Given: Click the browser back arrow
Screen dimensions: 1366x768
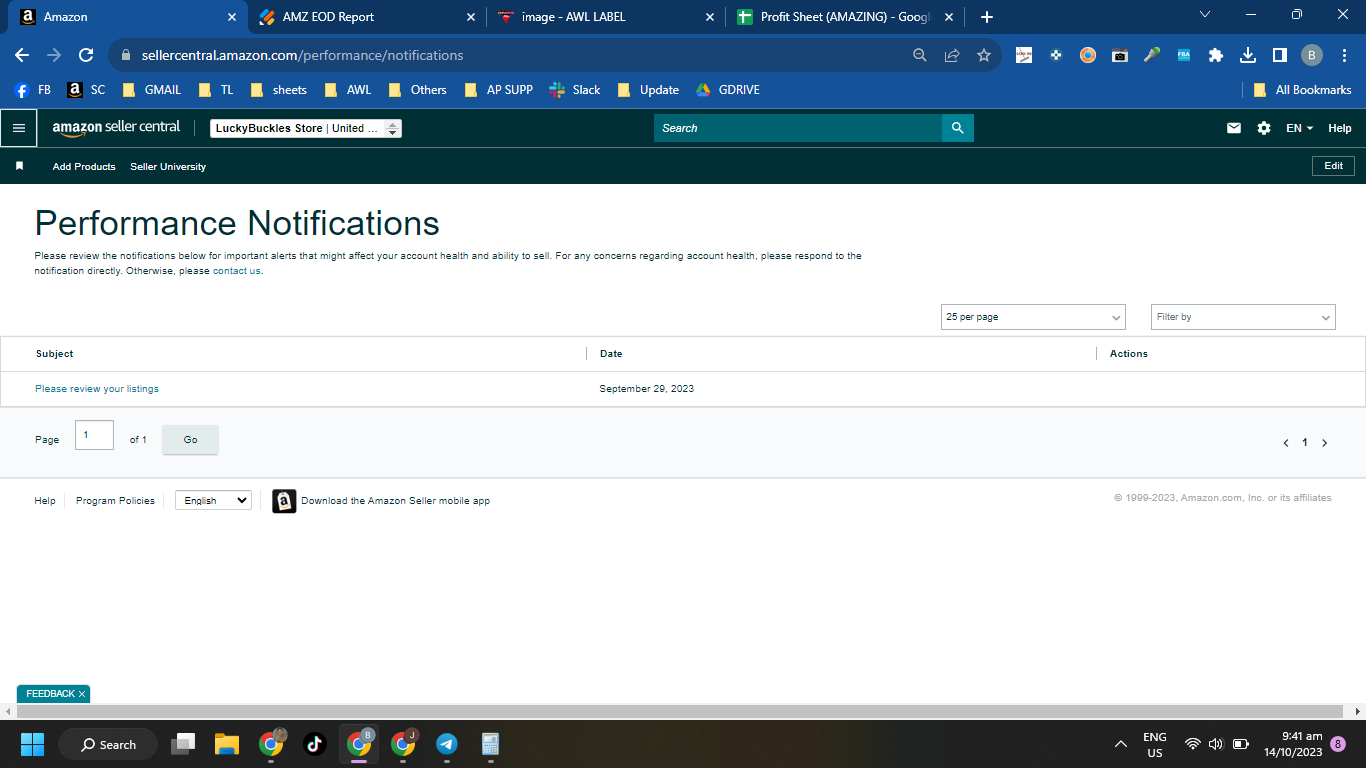Looking at the screenshot, I should (x=22, y=56).
